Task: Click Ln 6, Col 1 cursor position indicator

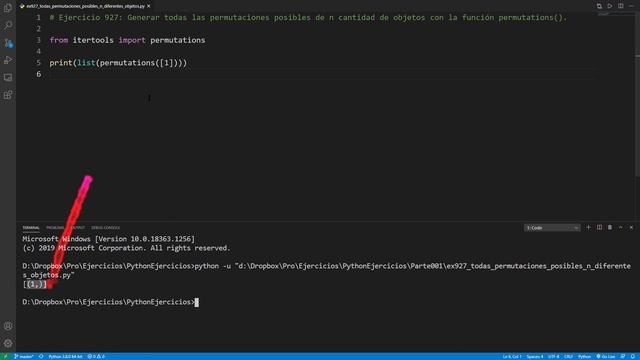Action: point(512,356)
